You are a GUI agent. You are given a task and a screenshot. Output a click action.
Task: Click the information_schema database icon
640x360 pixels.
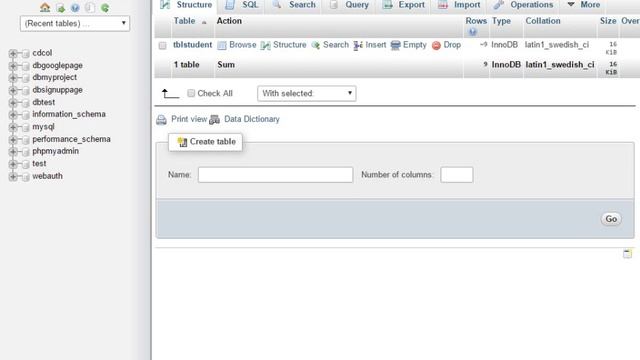pos(25,115)
